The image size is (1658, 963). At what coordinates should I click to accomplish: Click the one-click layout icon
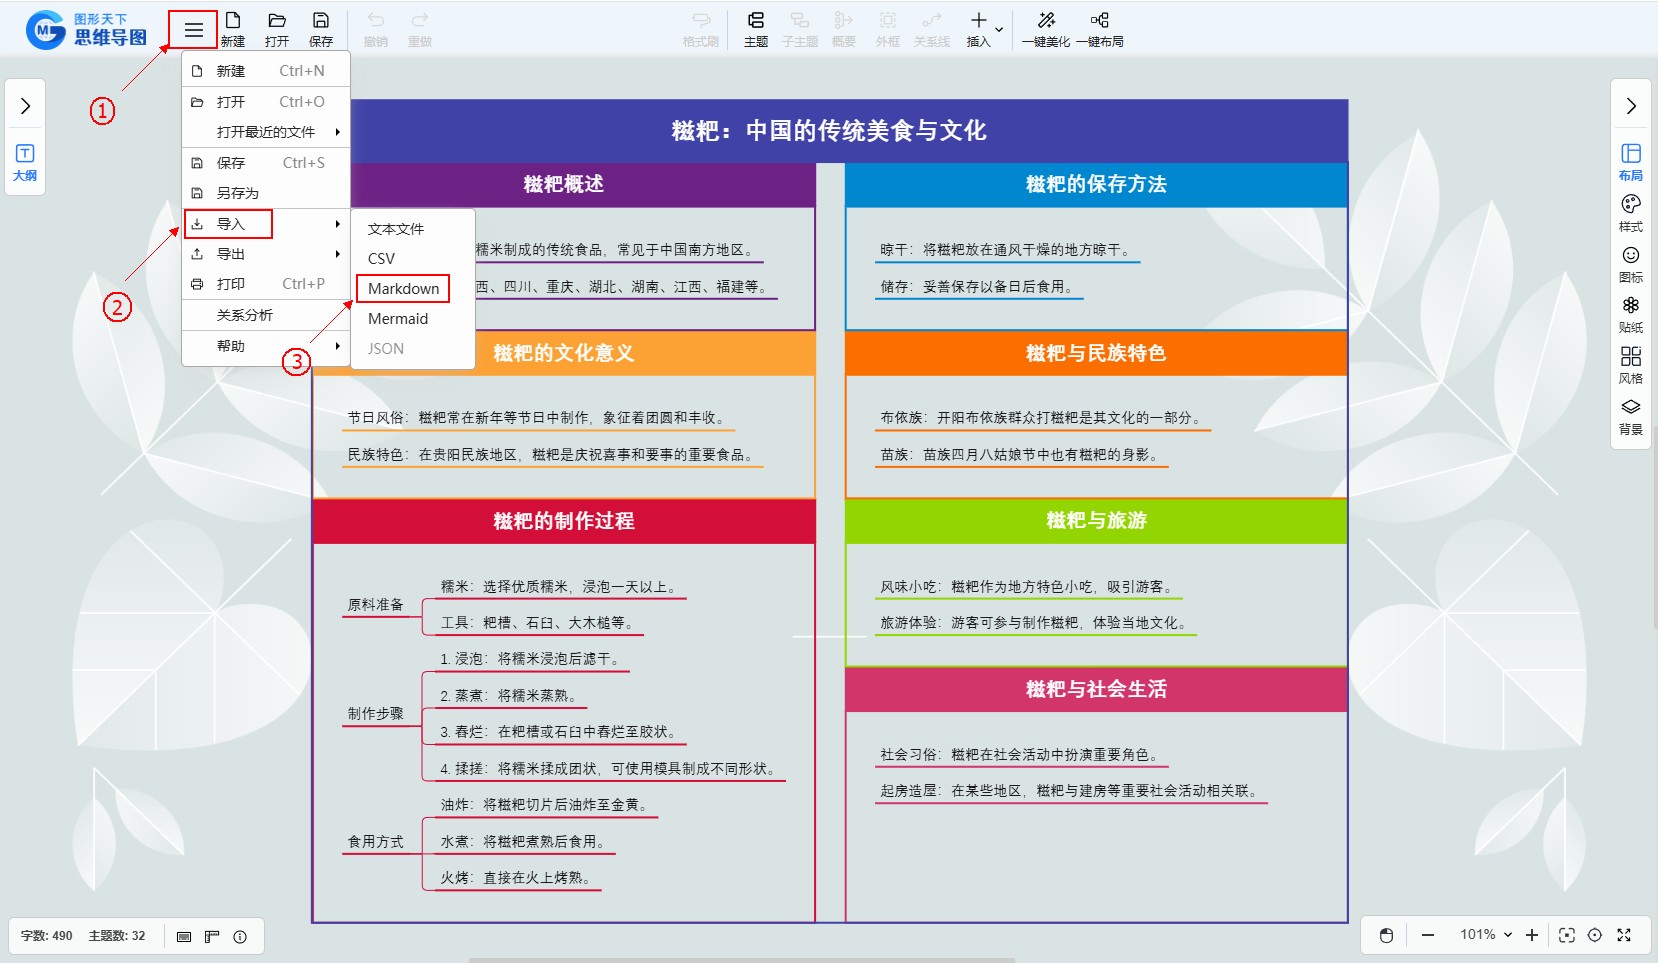pos(1100,21)
